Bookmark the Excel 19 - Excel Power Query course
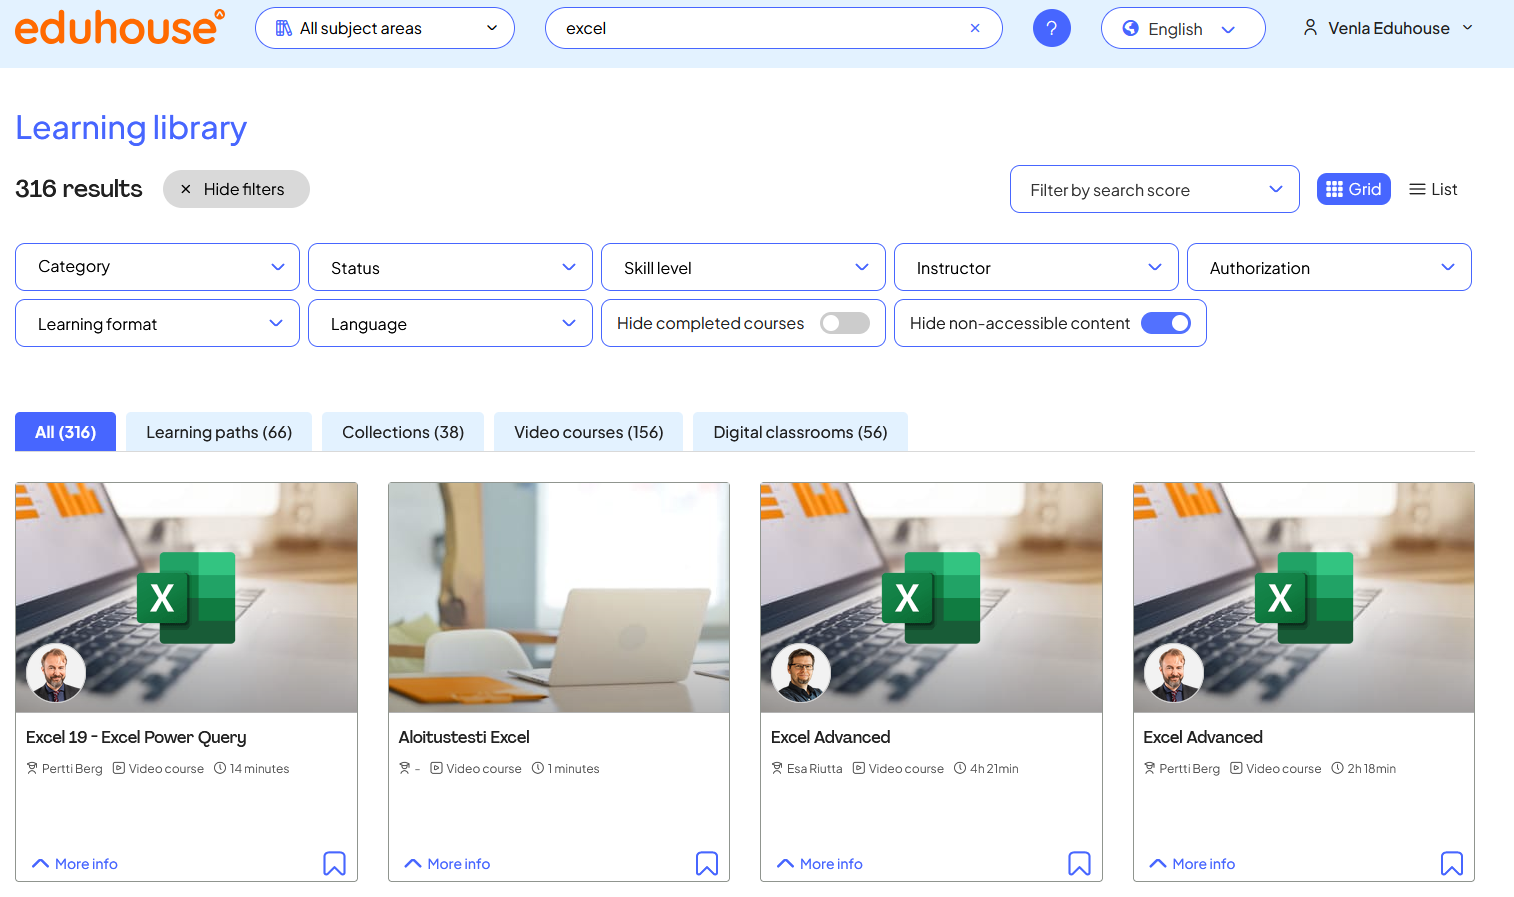The height and width of the screenshot is (897, 1514). [334, 863]
